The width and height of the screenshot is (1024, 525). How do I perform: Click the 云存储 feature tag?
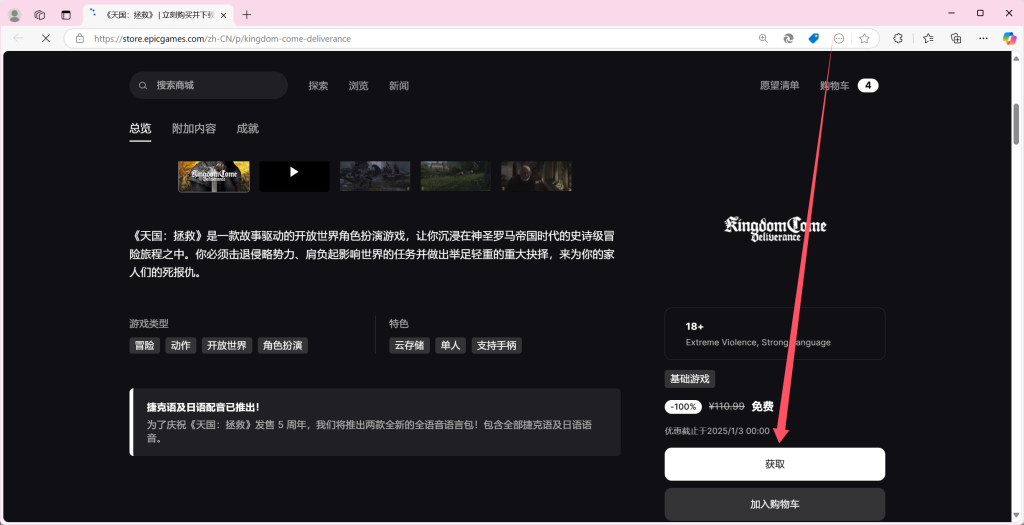tap(409, 345)
